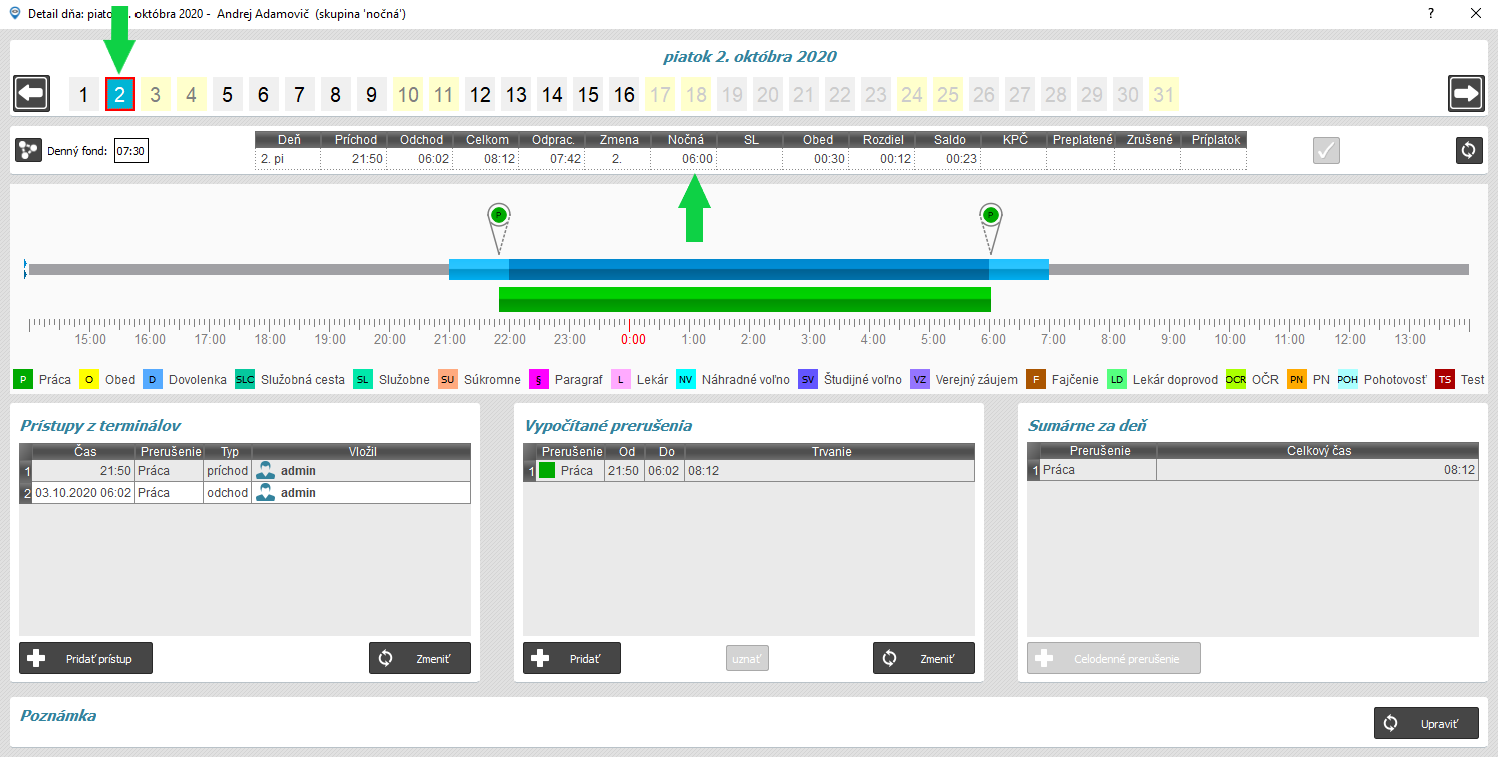Go to previous day with left arrow
This screenshot has height=757, width=1498.
pyautogui.click(x=31, y=94)
